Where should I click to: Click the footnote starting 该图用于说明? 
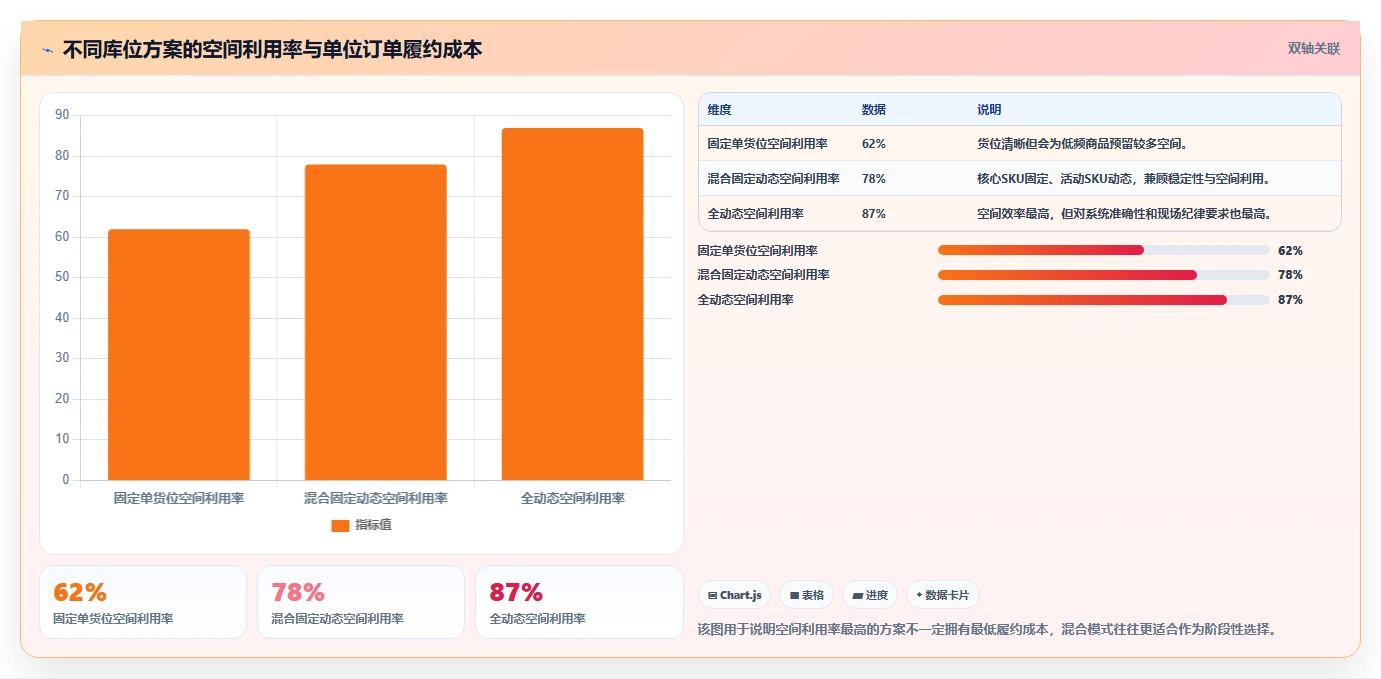(987, 630)
